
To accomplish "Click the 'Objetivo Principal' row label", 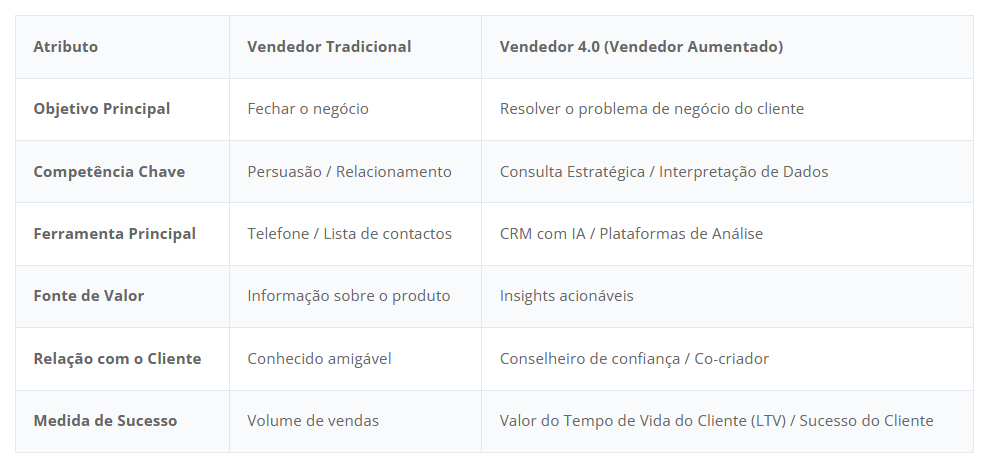I will (x=102, y=109).
